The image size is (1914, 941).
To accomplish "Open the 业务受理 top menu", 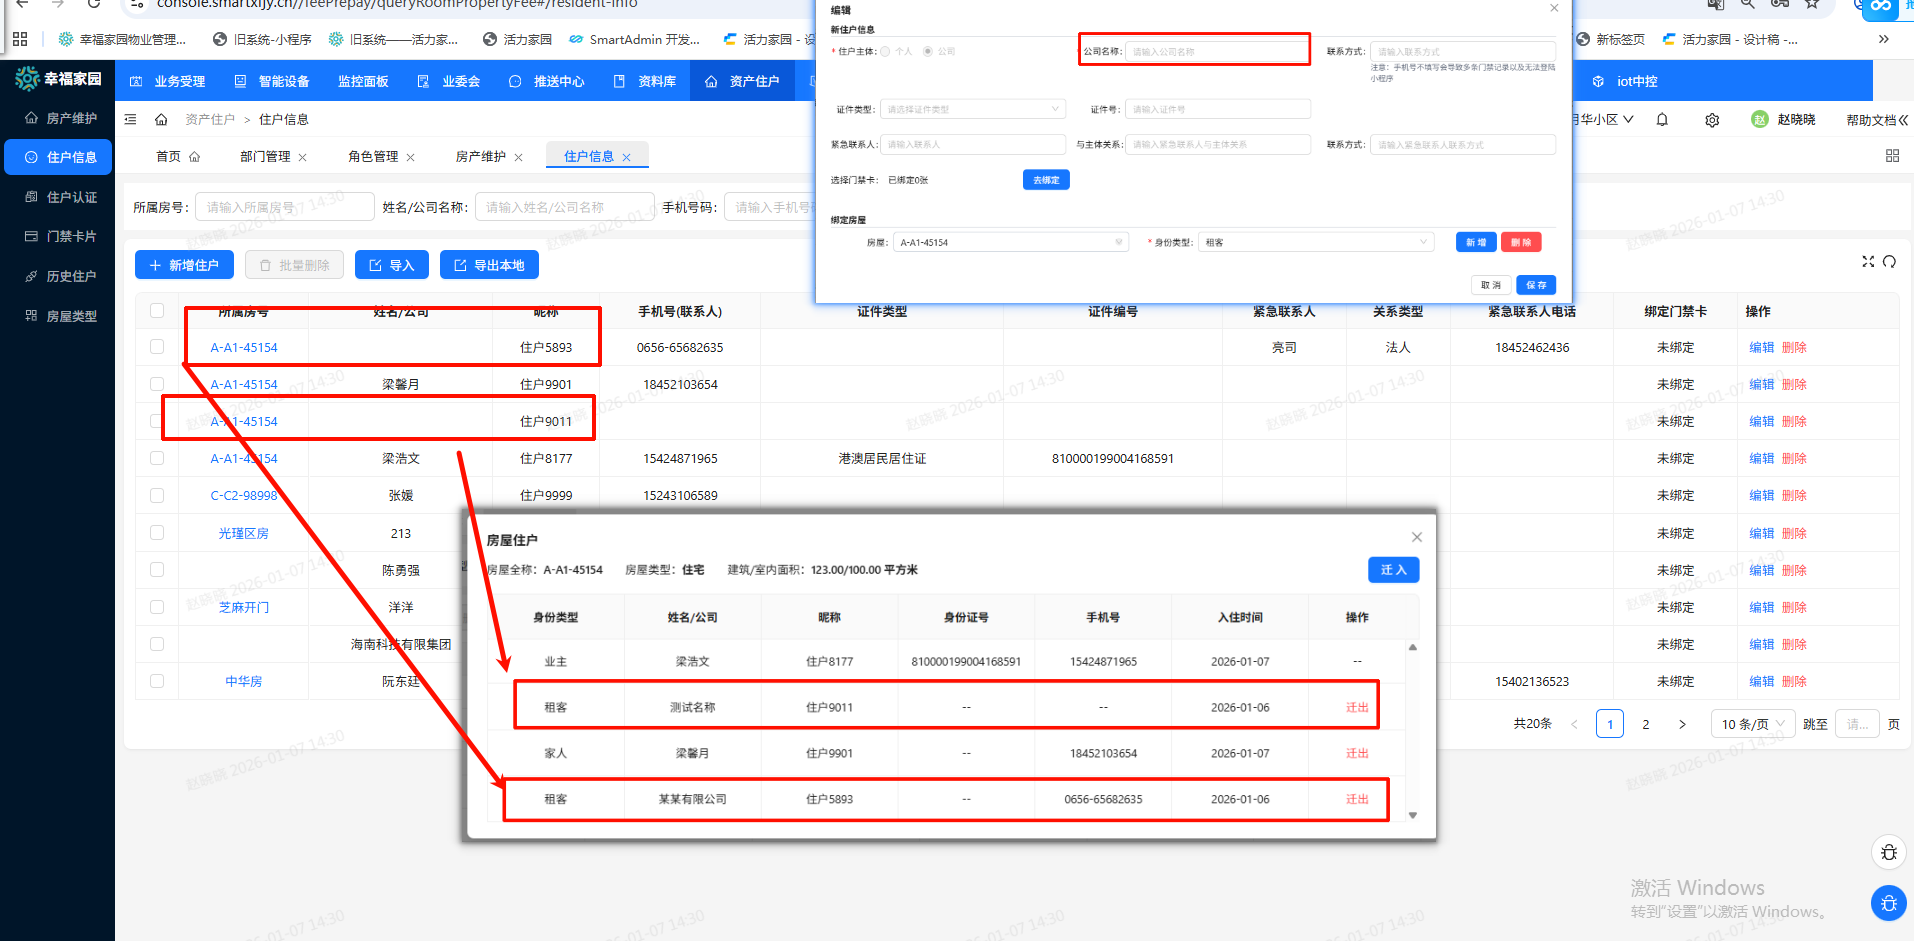I will [x=168, y=81].
